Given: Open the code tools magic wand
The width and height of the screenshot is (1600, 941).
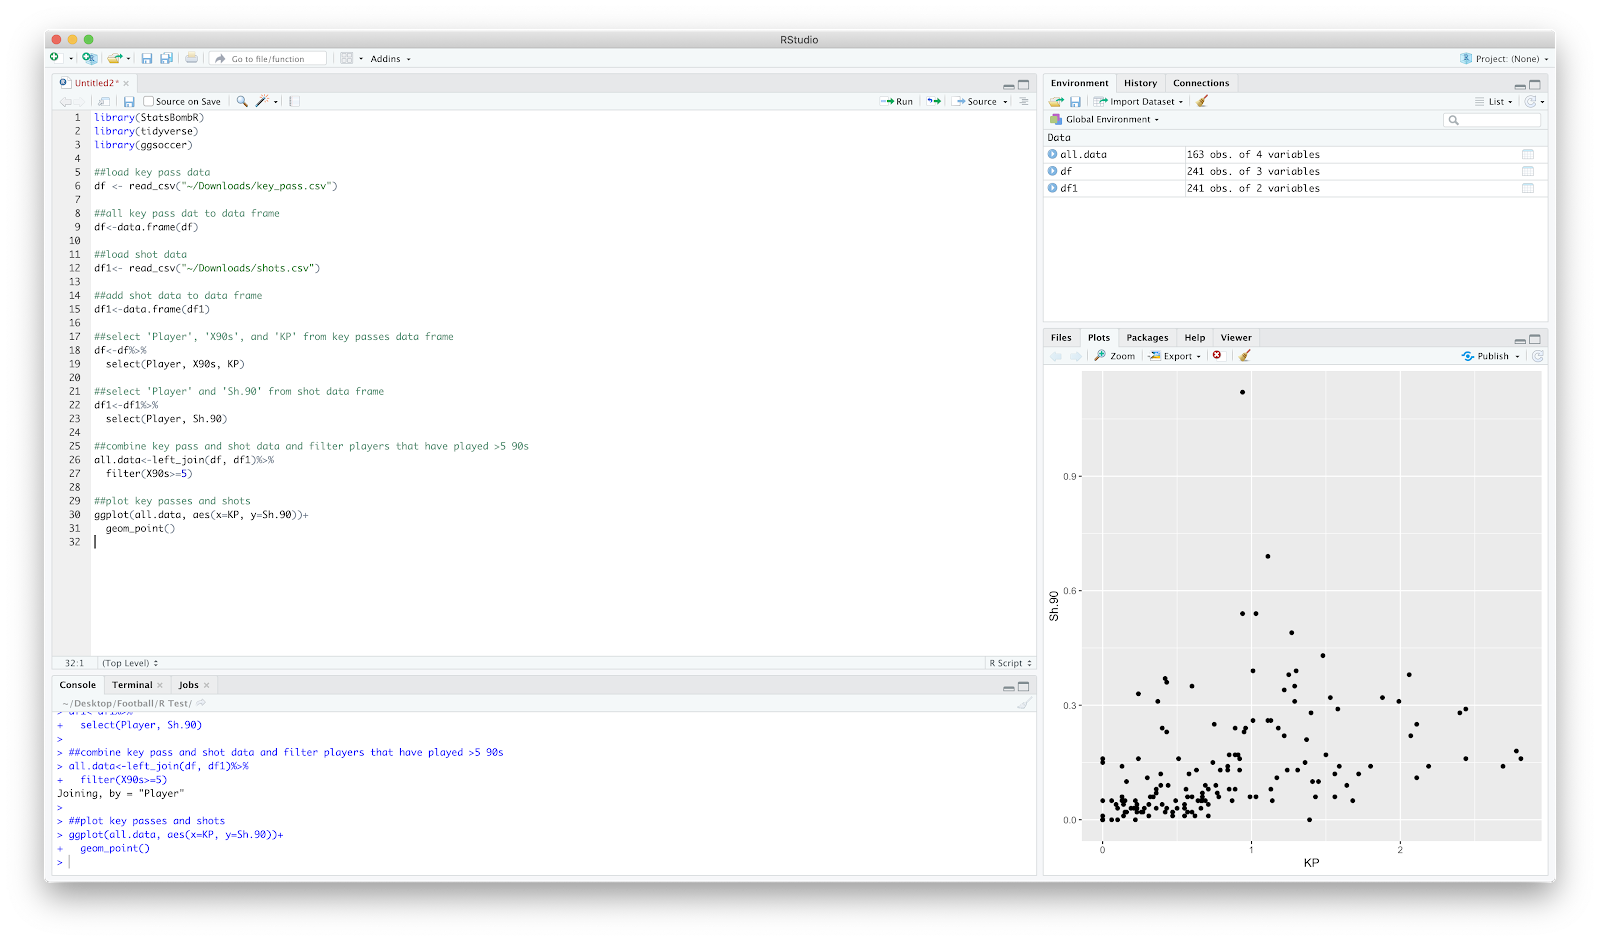Looking at the screenshot, I should (262, 101).
